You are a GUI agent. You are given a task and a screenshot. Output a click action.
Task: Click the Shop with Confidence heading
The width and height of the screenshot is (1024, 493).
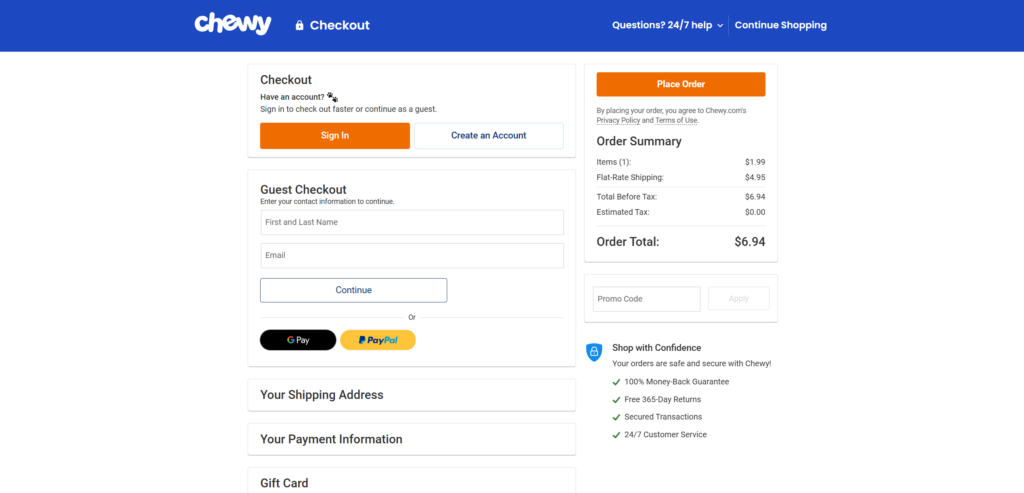[656, 348]
